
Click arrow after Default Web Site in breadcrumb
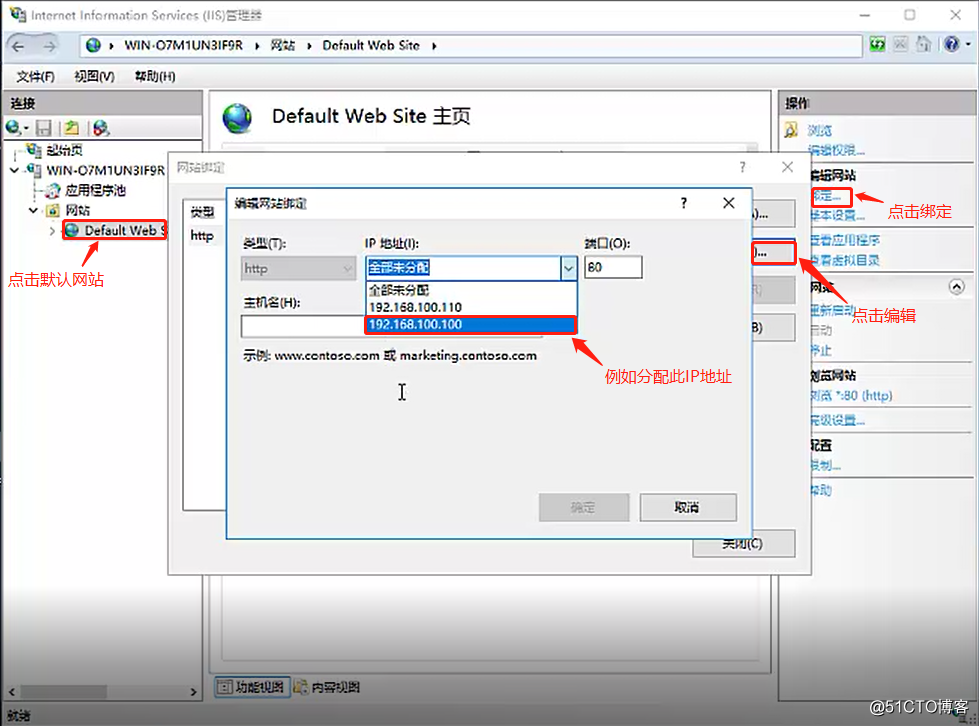click(x=434, y=46)
